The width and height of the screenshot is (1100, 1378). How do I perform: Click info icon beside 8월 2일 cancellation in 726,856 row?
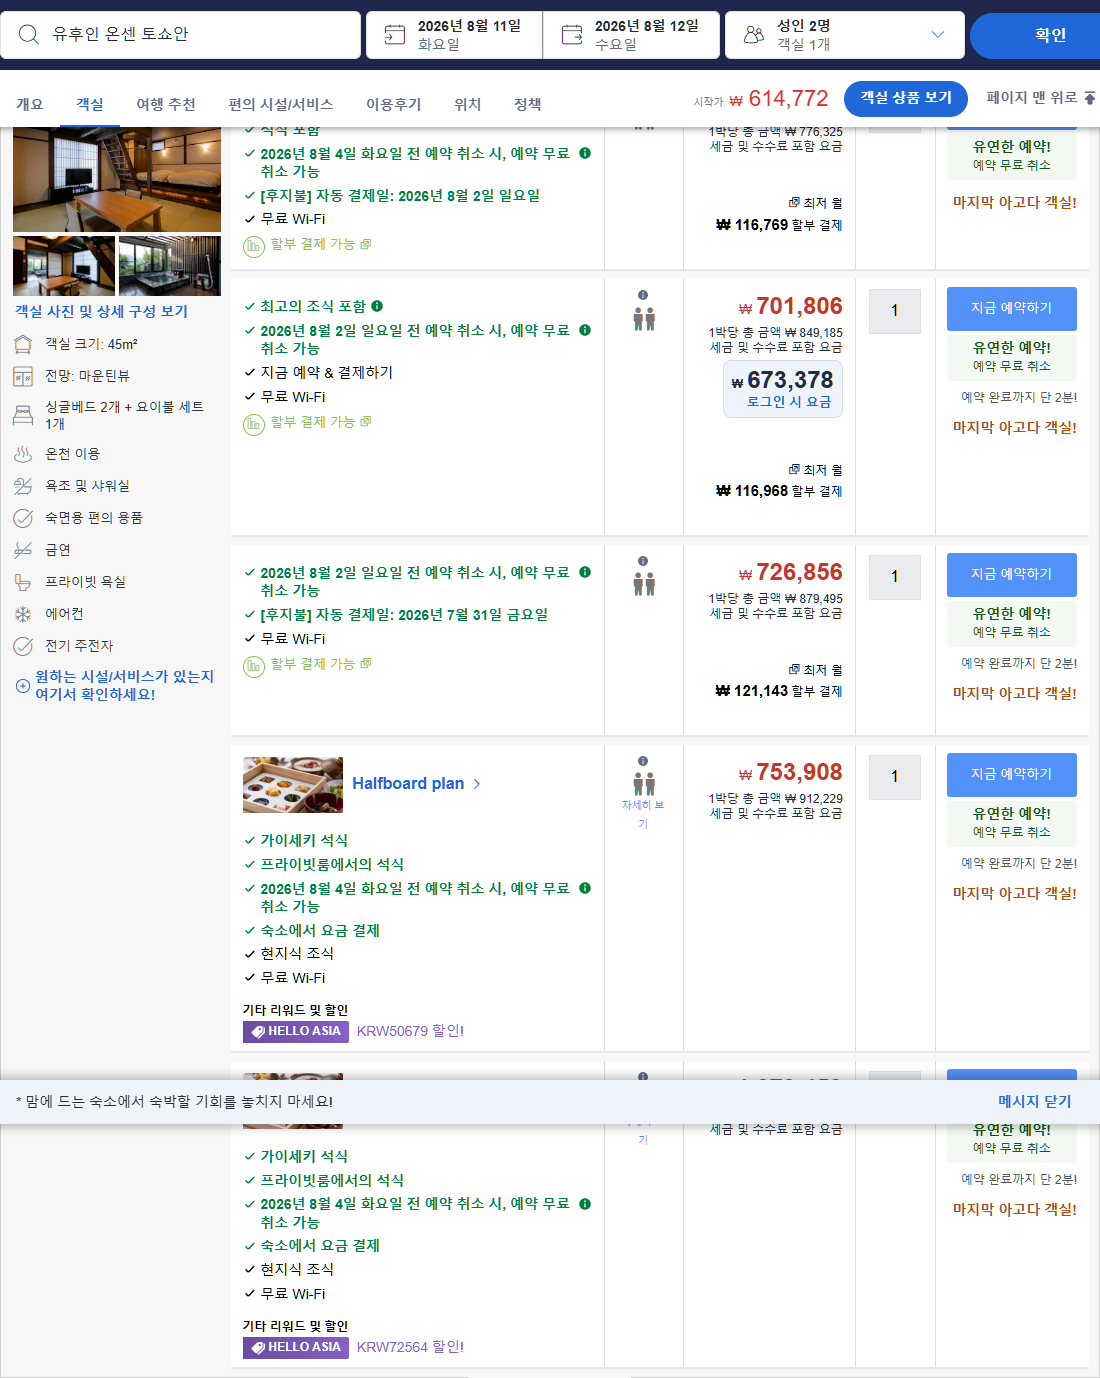pos(585,572)
